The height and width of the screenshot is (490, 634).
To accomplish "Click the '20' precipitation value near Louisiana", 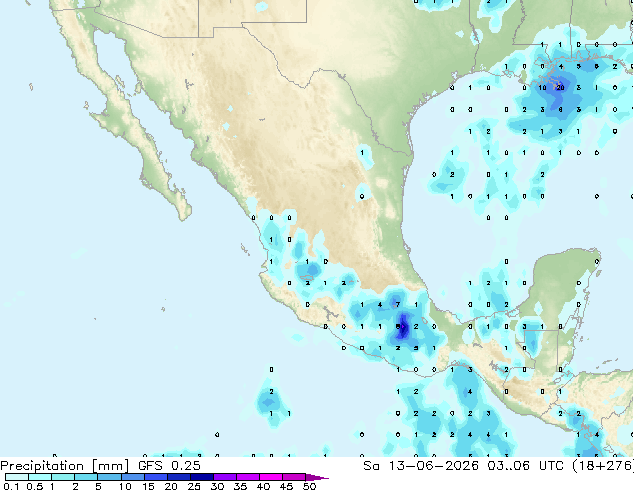I will [x=560, y=87].
